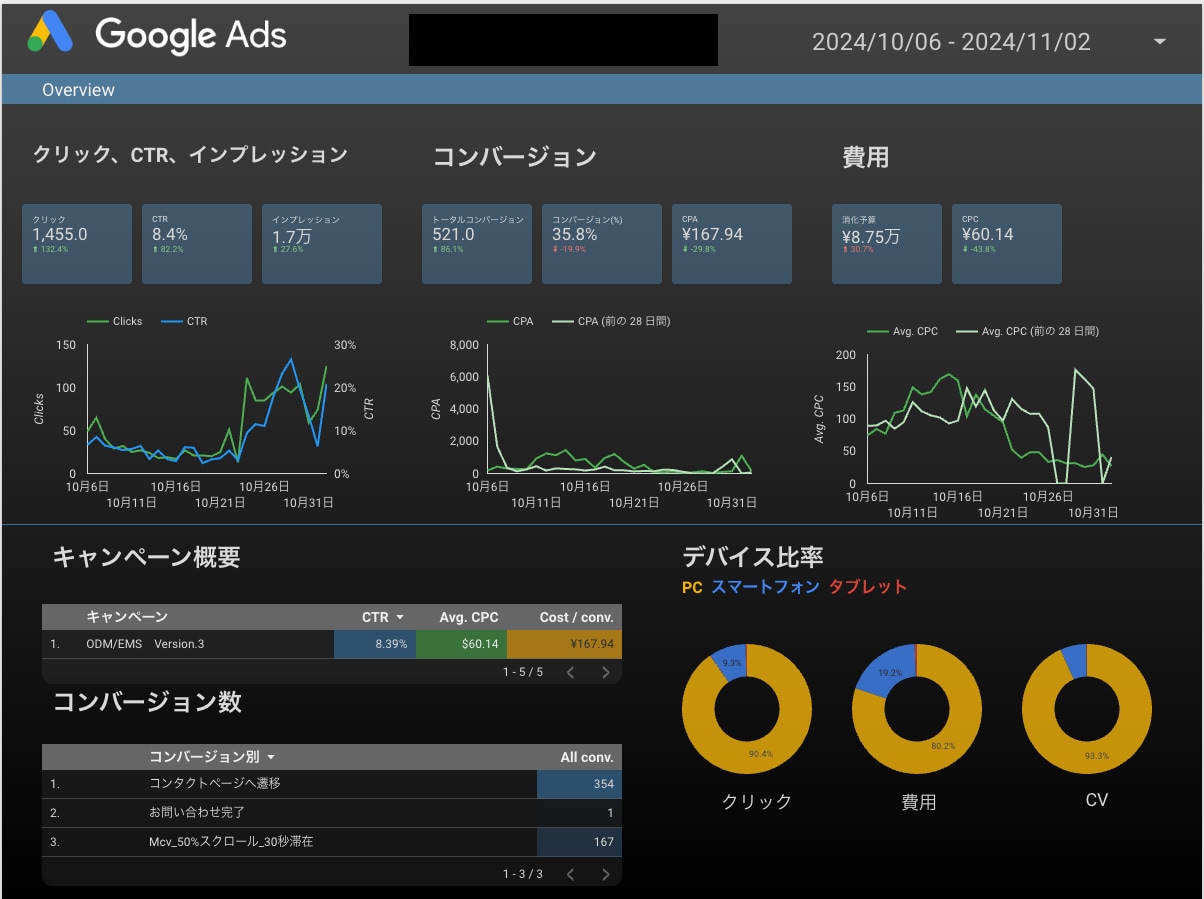This screenshot has width=1204, height=899.
Task: Click the コンバージョン数 section heading
Action: 147,702
